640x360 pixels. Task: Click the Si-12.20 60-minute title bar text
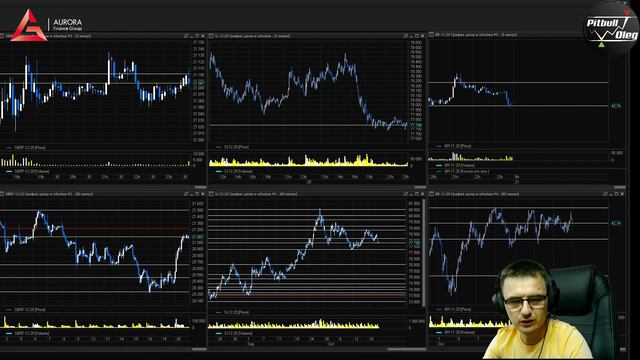tap(256, 194)
